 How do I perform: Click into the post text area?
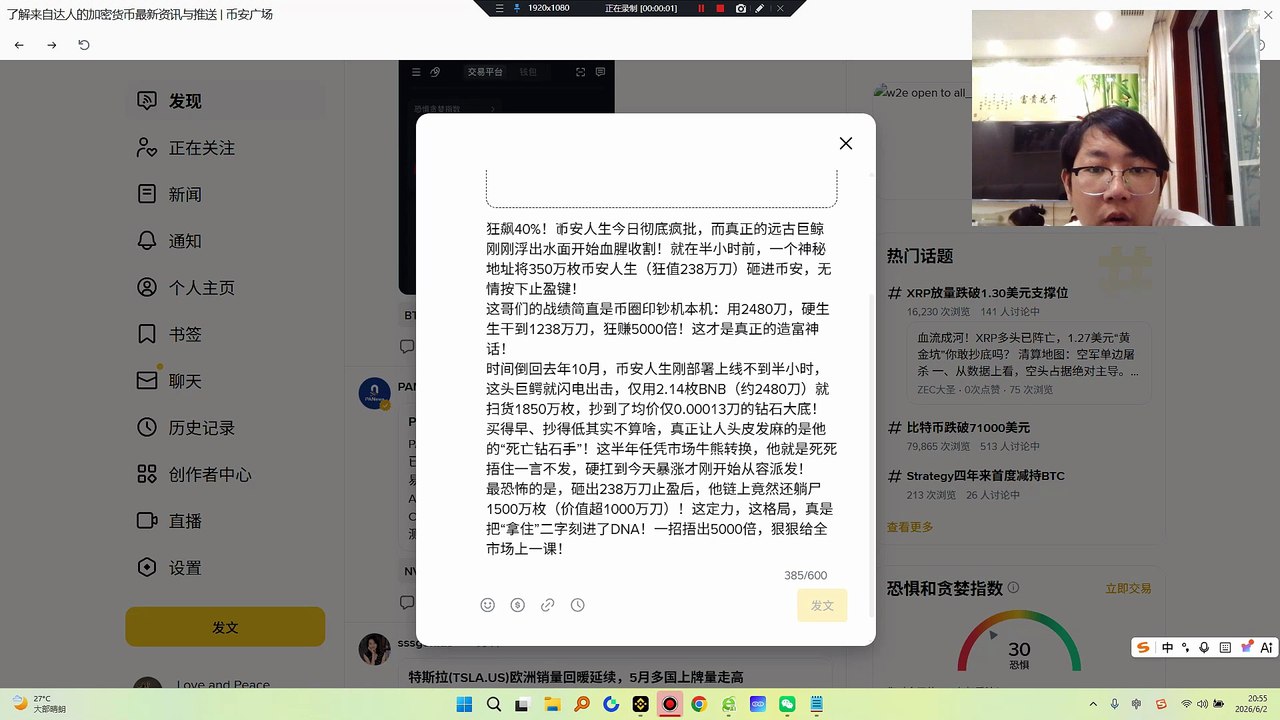[x=661, y=388]
